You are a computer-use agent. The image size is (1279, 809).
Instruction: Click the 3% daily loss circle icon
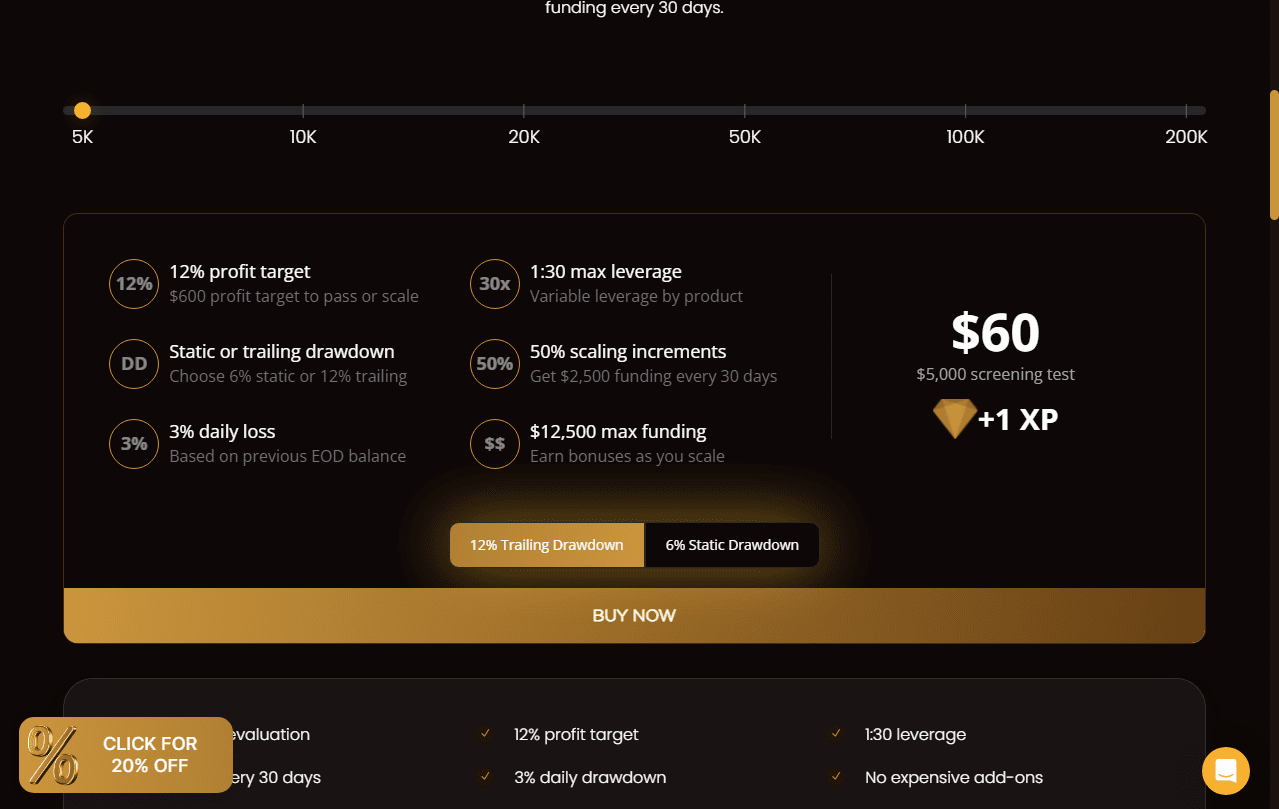134,444
